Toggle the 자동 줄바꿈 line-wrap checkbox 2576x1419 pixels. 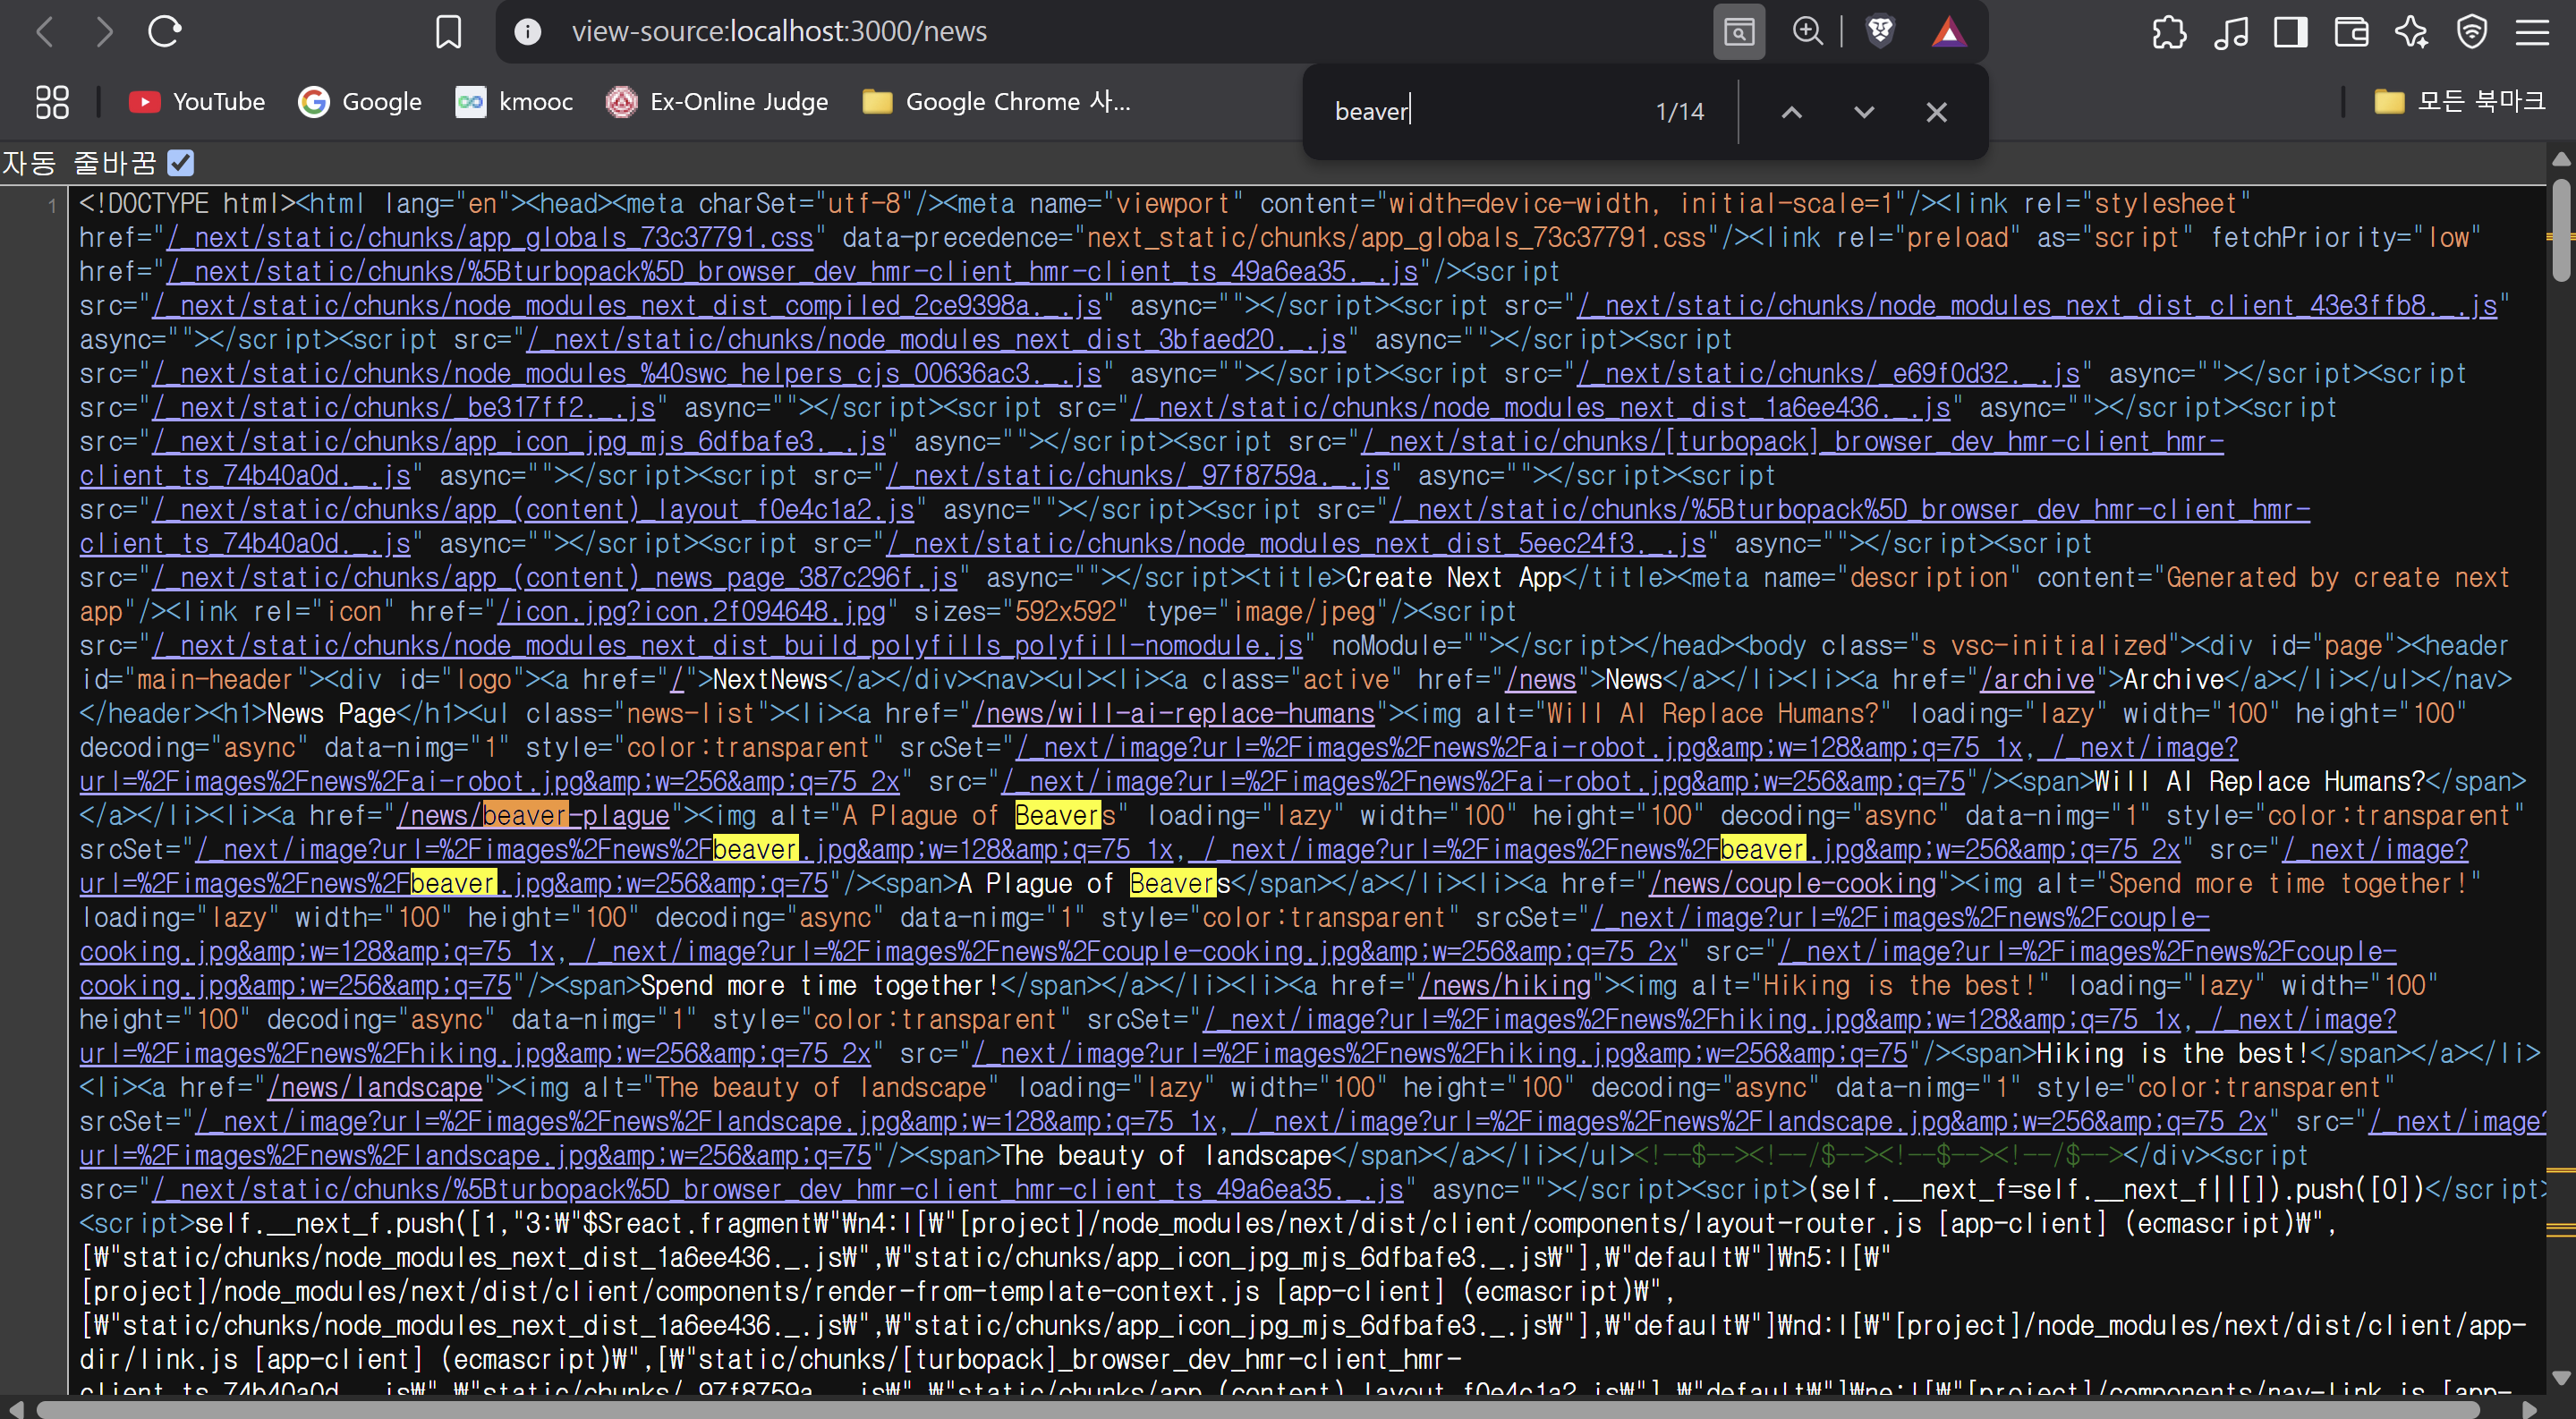(181, 162)
